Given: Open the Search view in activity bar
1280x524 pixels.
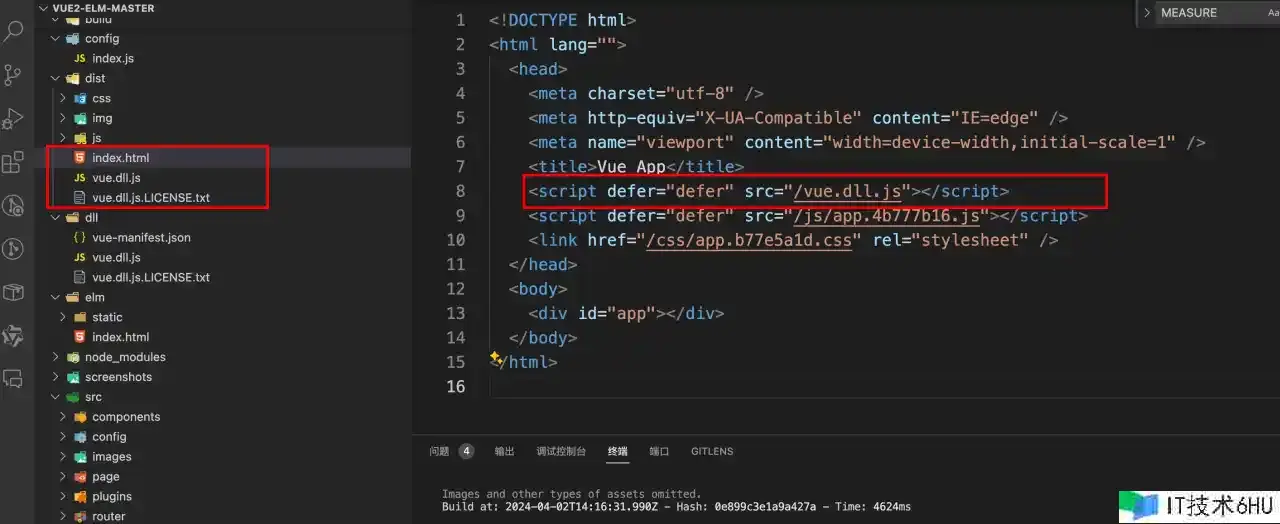Looking at the screenshot, I should click(13, 30).
